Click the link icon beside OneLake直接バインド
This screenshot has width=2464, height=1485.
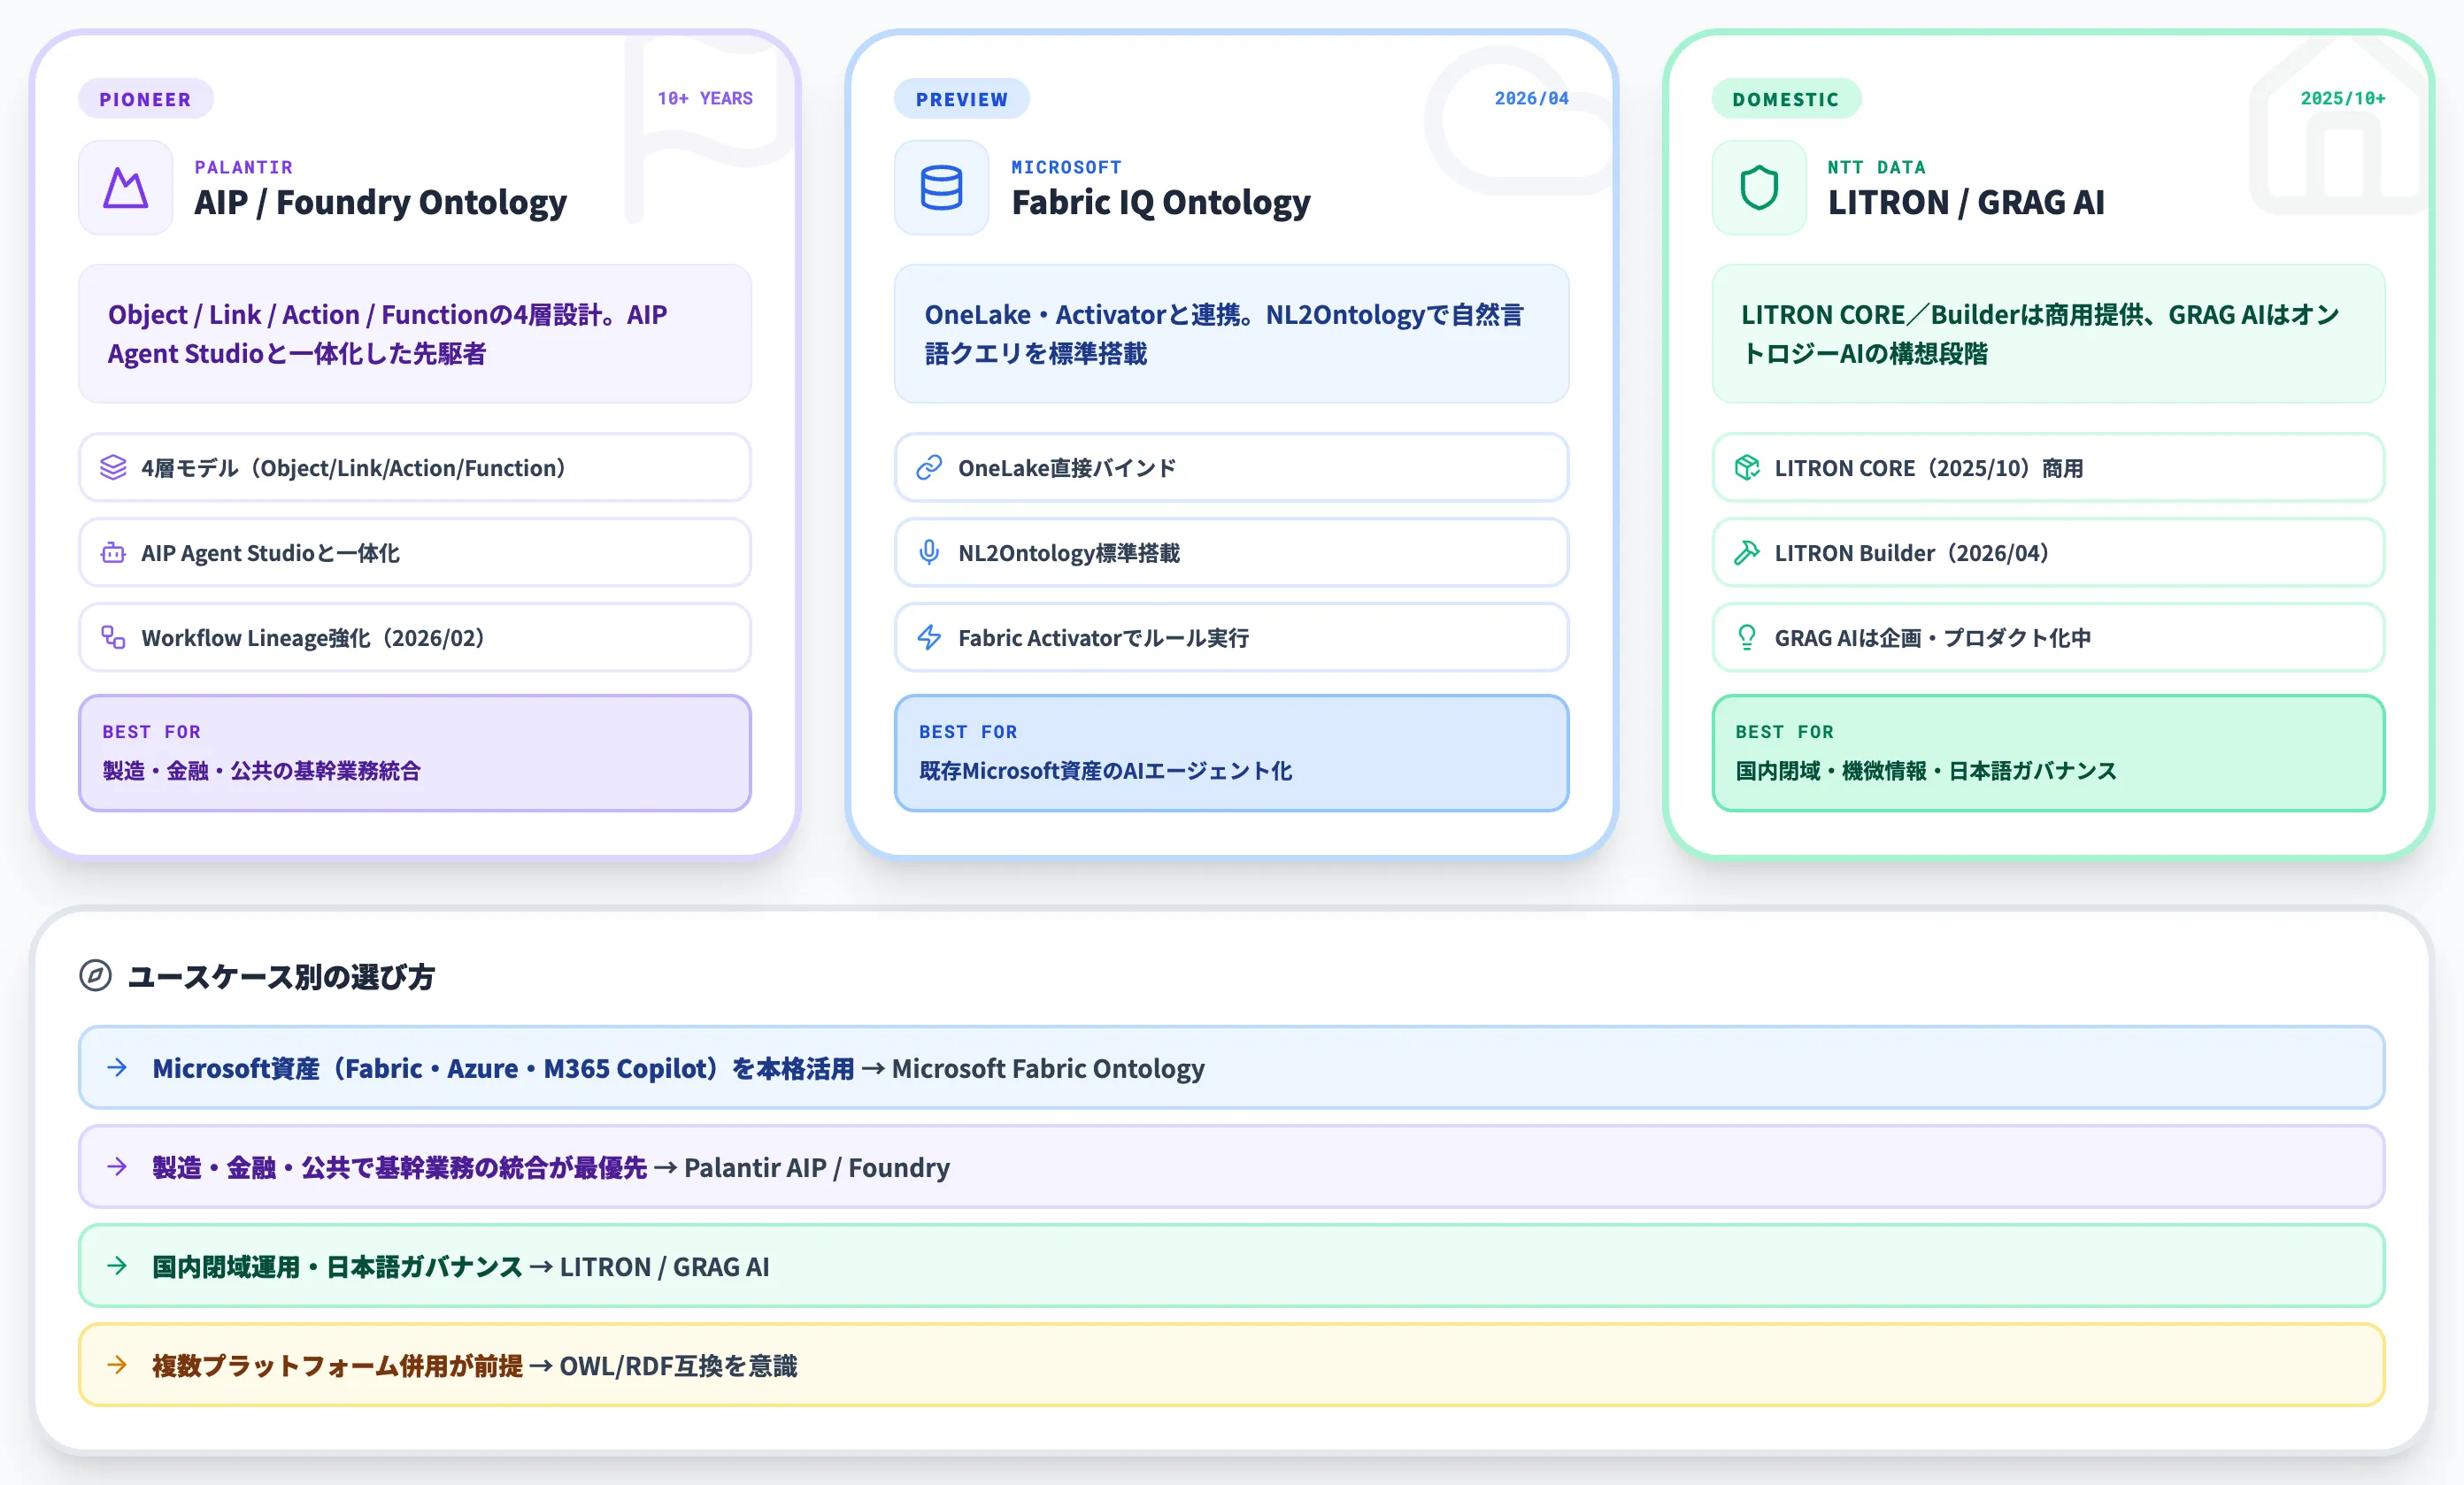tap(929, 468)
